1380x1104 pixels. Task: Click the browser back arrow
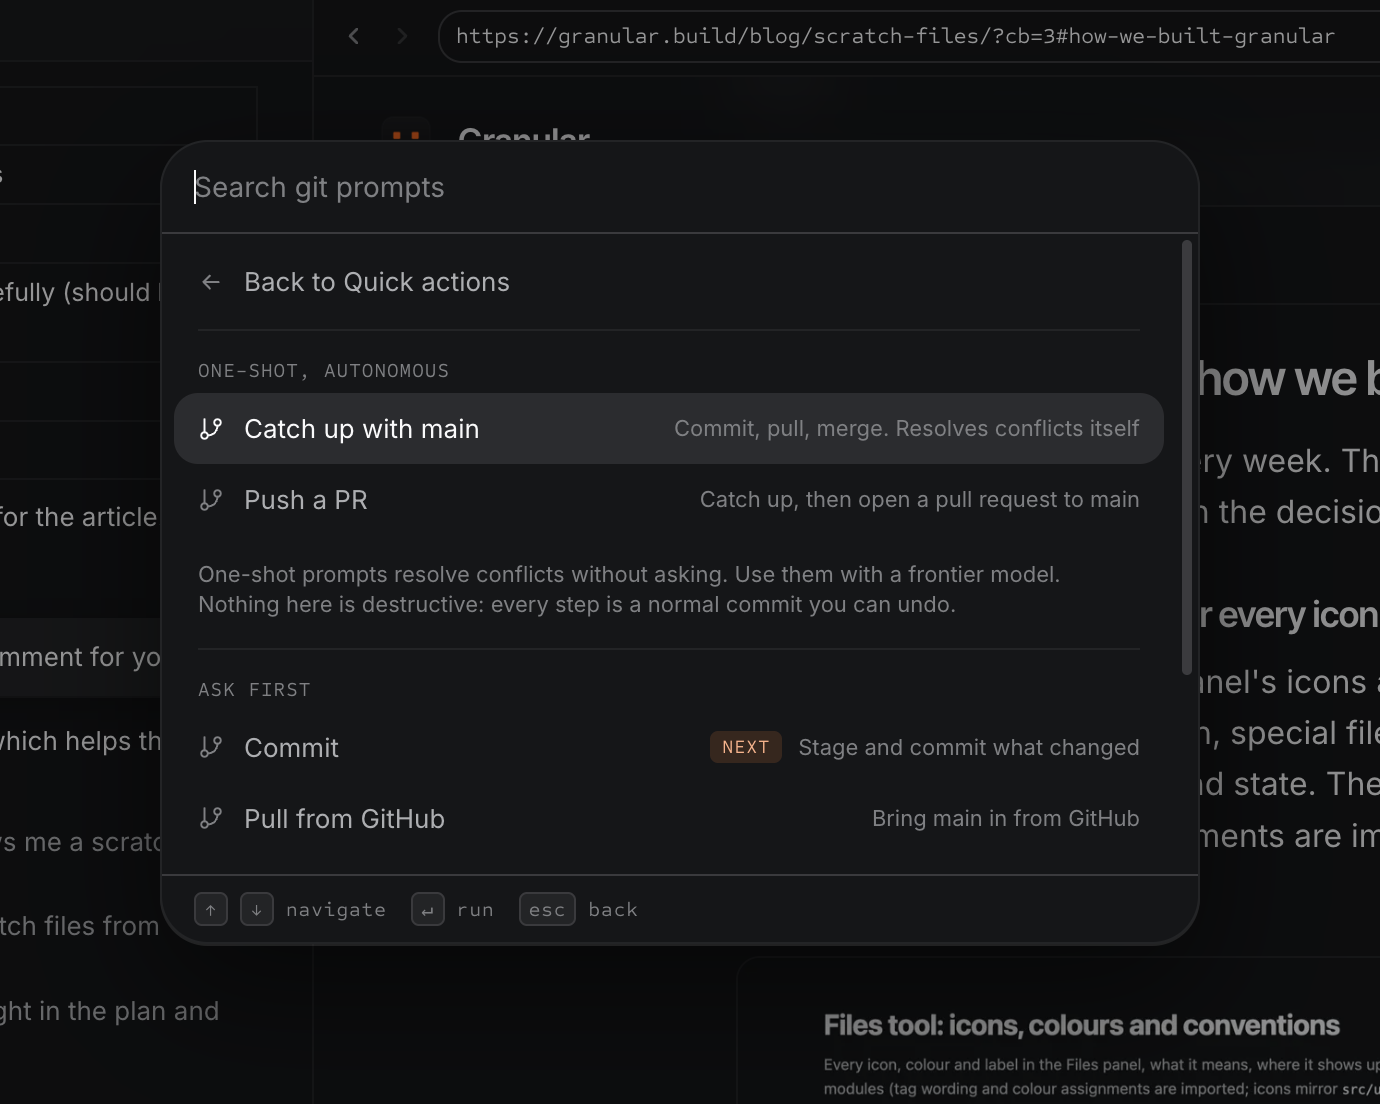(354, 36)
